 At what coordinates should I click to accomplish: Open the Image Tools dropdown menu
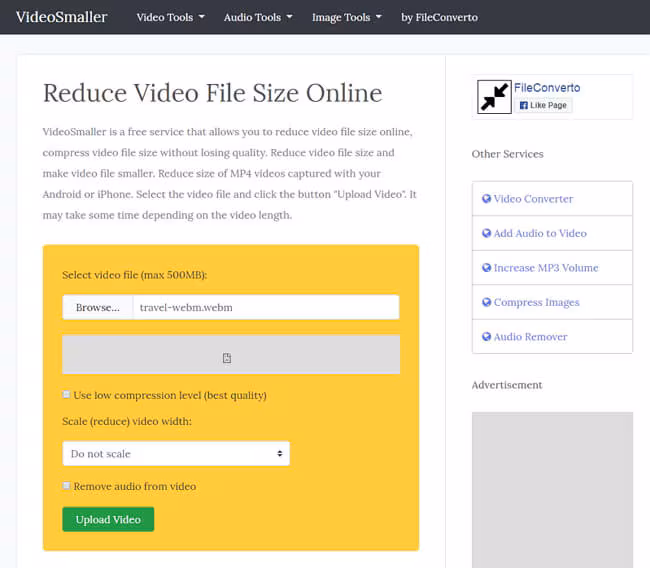[347, 17]
